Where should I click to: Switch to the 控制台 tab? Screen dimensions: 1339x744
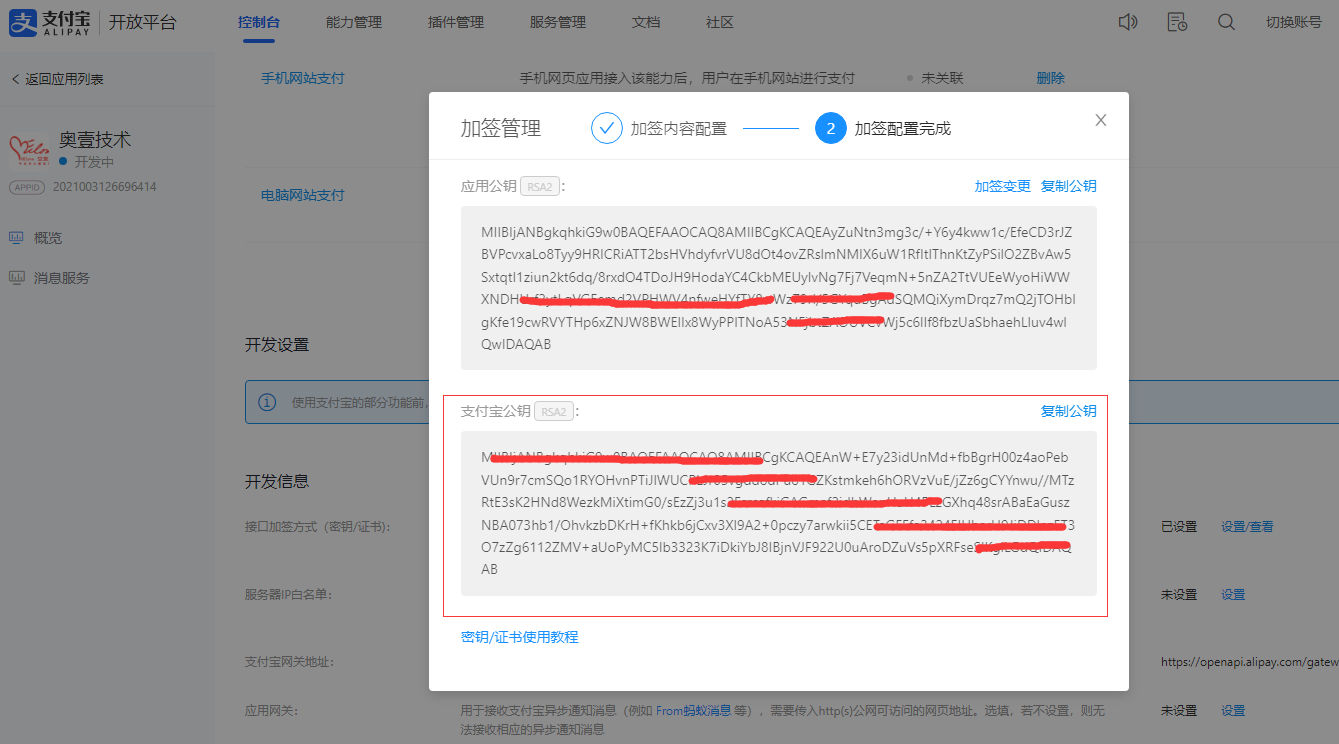259,22
